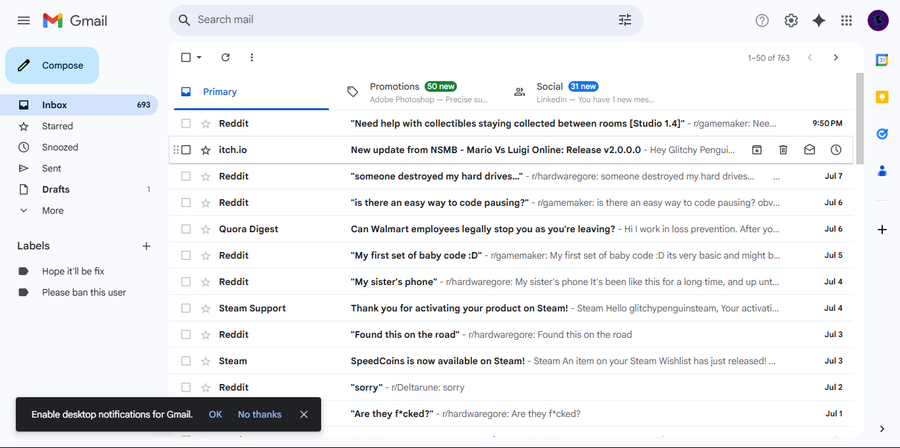
Task: Open Google Contacts side panel icon
Action: tap(882, 170)
